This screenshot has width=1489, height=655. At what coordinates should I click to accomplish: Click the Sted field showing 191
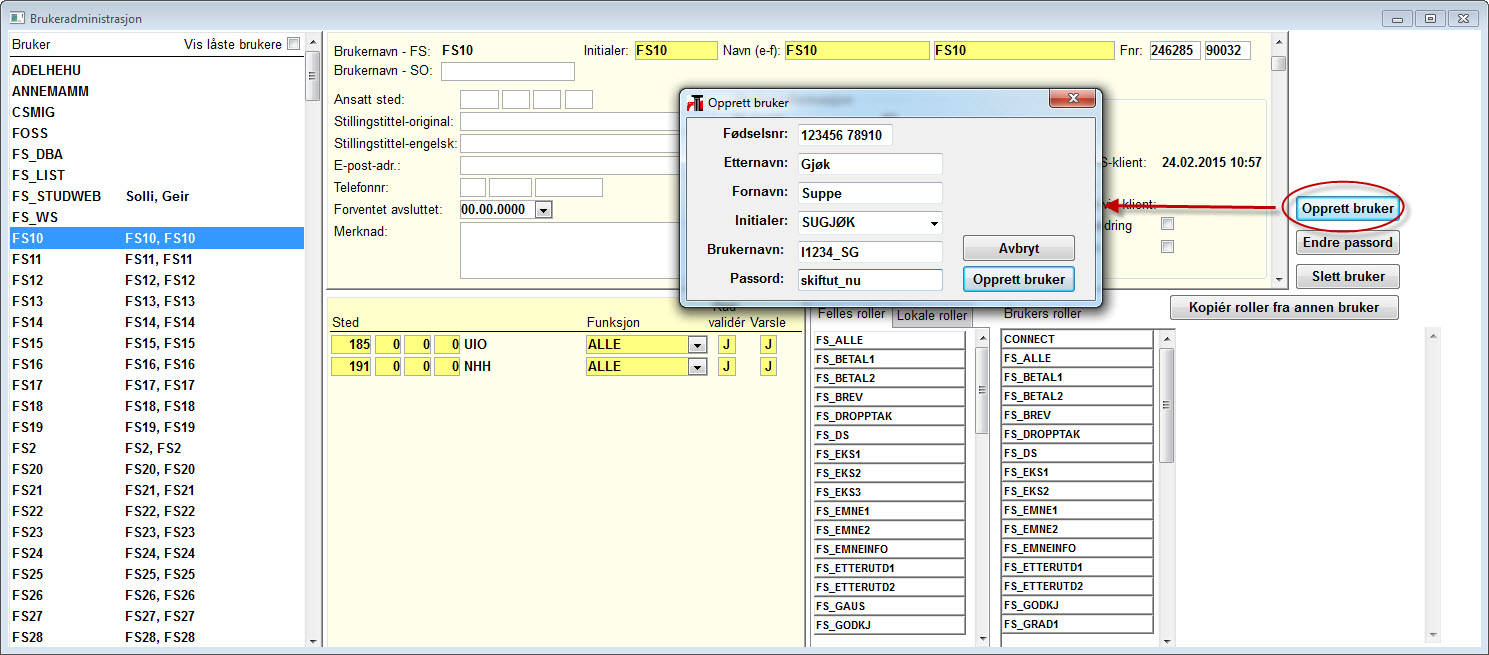352,366
